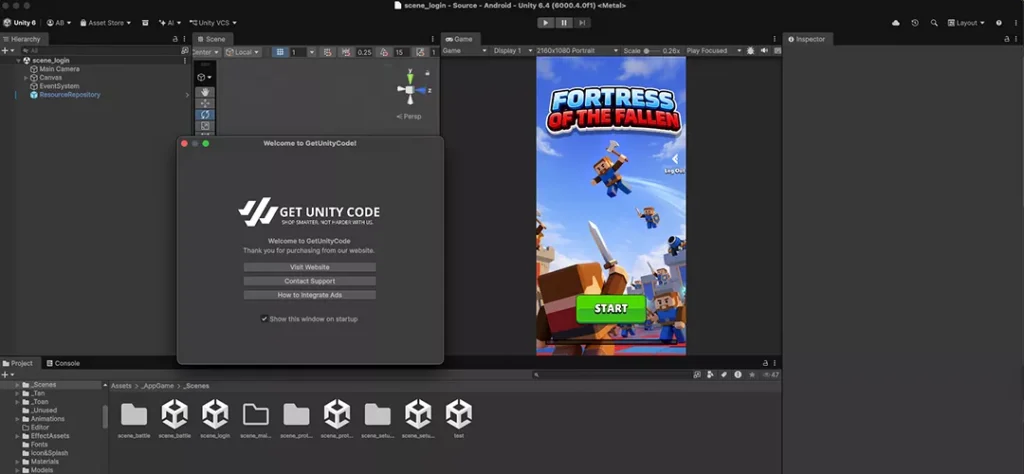Click the grid increment snap icon
This screenshot has width=1024, height=474.
[327, 52]
